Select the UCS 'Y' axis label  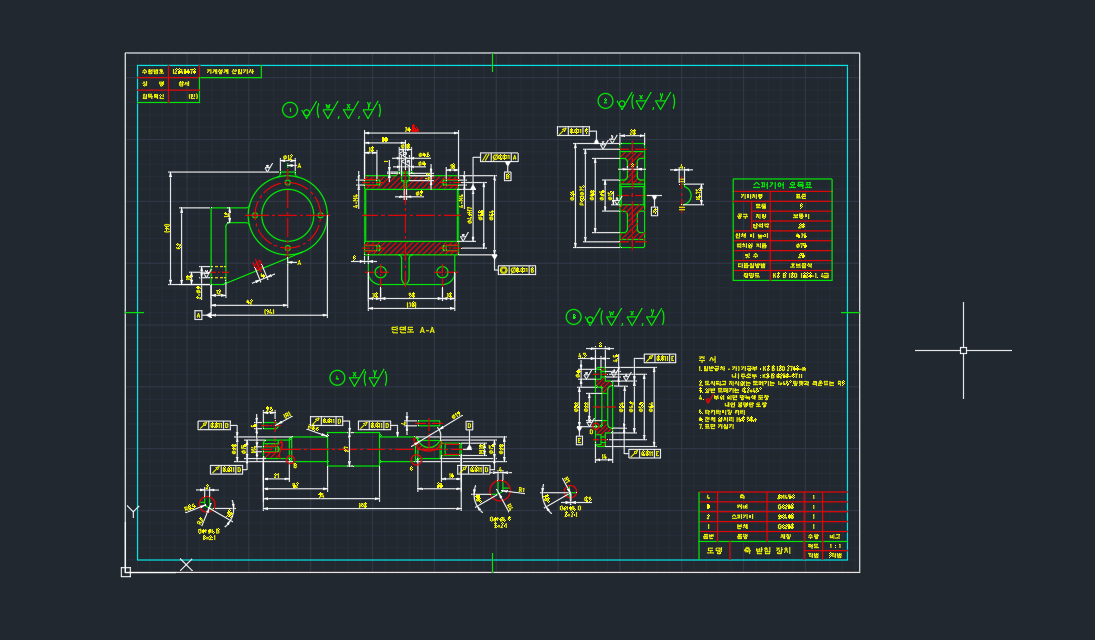(x=133, y=511)
